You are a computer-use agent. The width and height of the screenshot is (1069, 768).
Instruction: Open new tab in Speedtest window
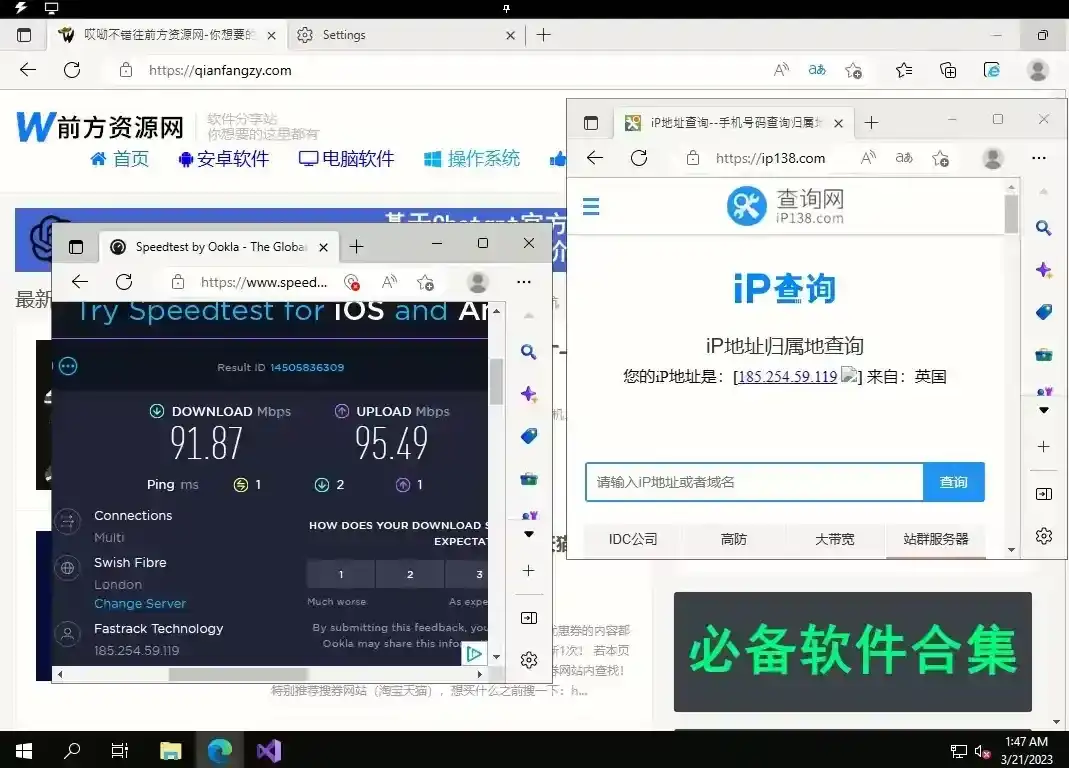(x=357, y=247)
